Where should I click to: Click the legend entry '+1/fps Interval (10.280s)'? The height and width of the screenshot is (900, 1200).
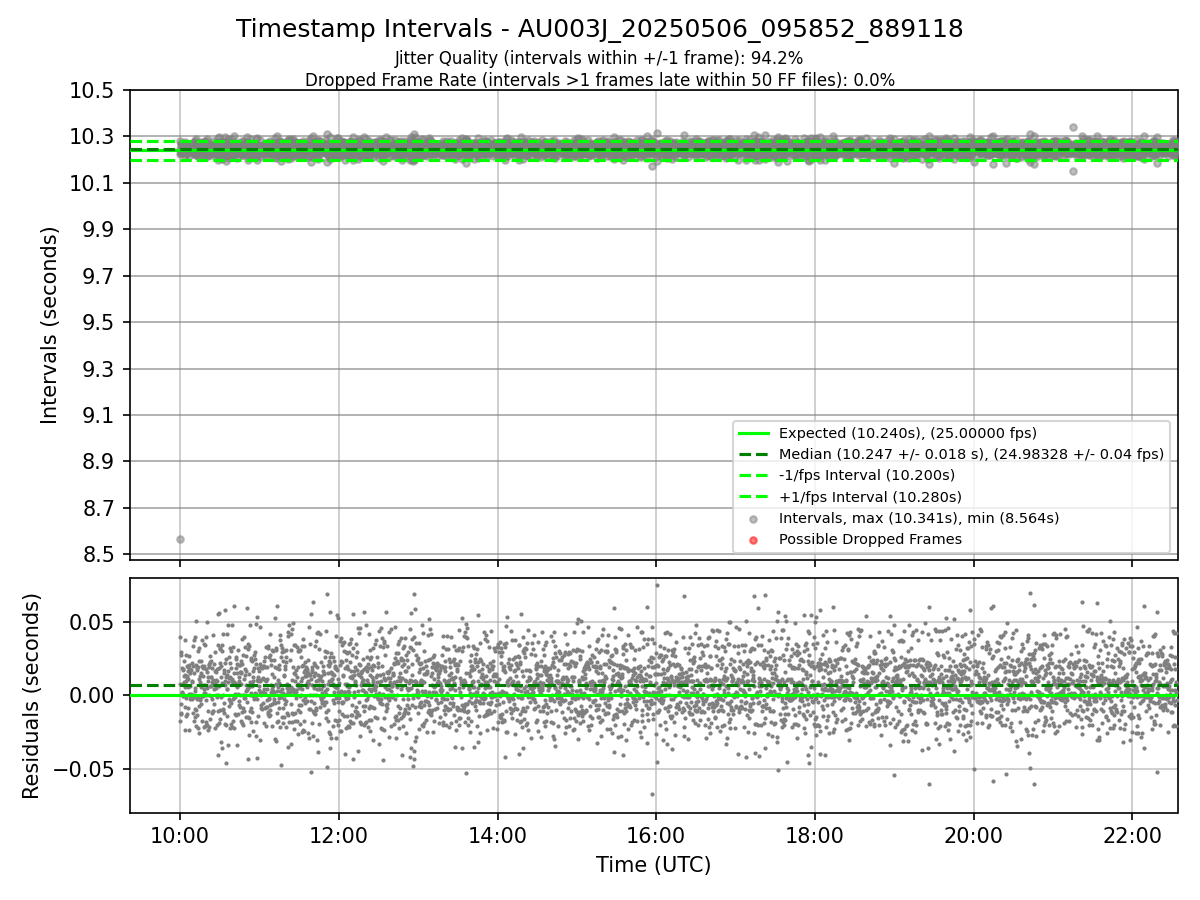click(x=869, y=496)
